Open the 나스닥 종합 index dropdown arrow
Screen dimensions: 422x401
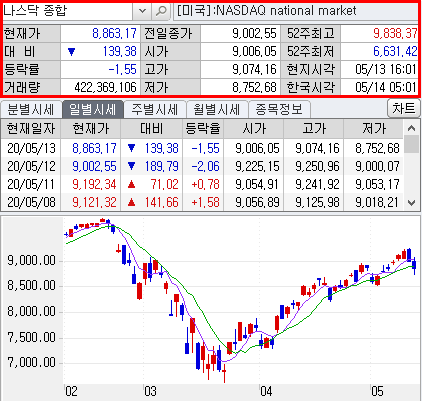tap(142, 11)
